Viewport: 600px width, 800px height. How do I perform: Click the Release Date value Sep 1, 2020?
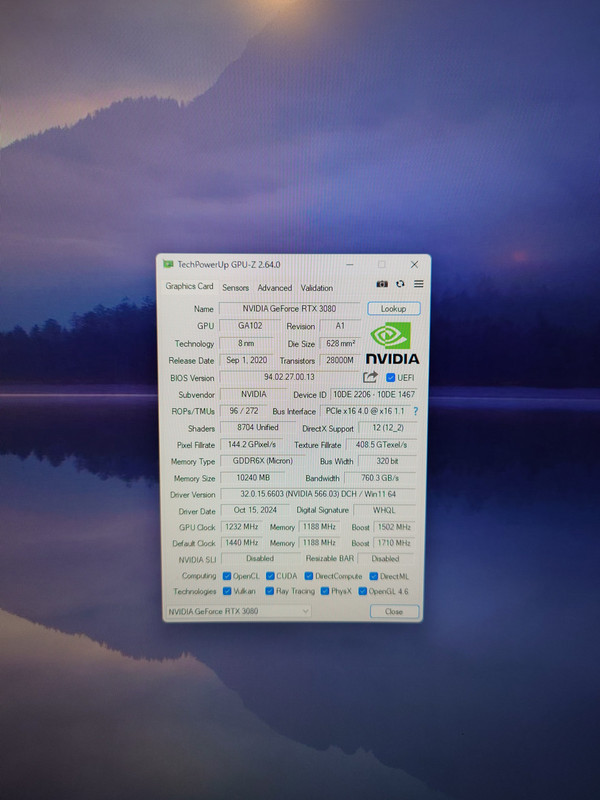(x=246, y=360)
